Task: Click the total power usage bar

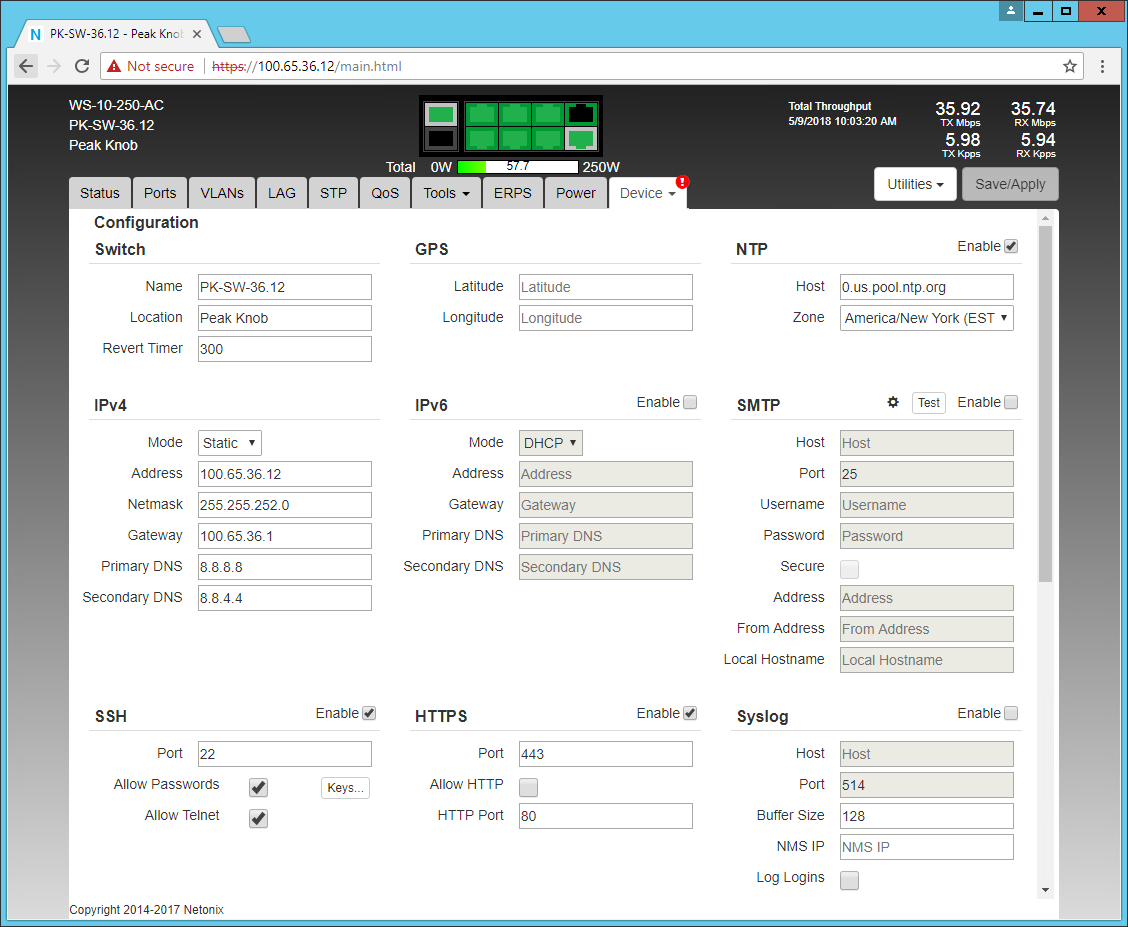Action: point(517,167)
